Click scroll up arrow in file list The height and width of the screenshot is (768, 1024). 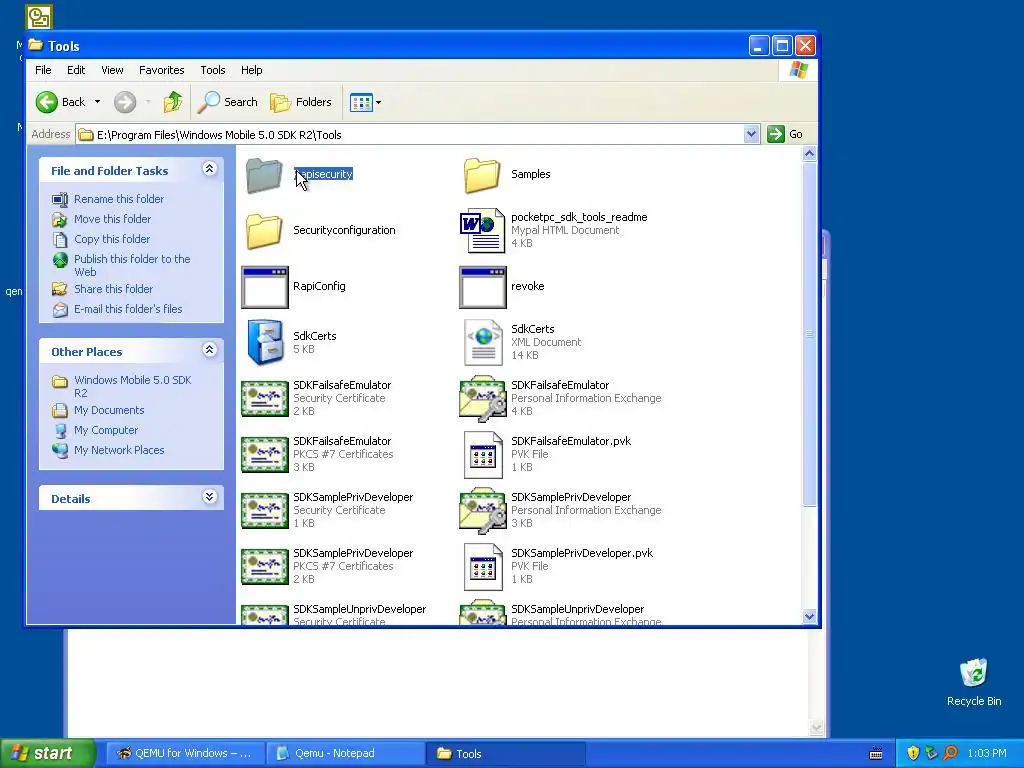click(x=809, y=153)
